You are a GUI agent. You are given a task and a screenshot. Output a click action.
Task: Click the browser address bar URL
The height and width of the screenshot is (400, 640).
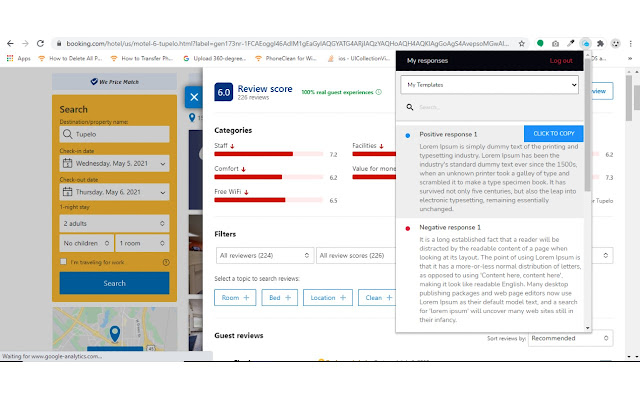point(287,43)
